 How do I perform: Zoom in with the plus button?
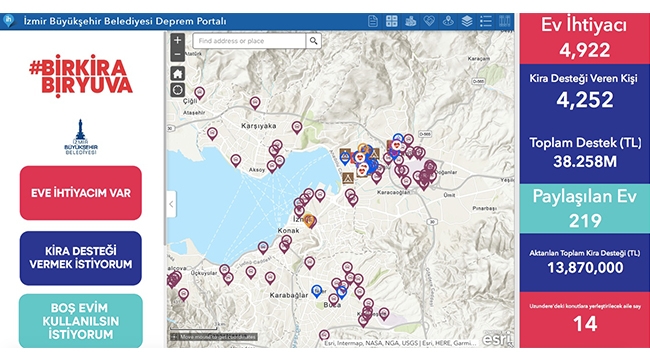(178, 40)
